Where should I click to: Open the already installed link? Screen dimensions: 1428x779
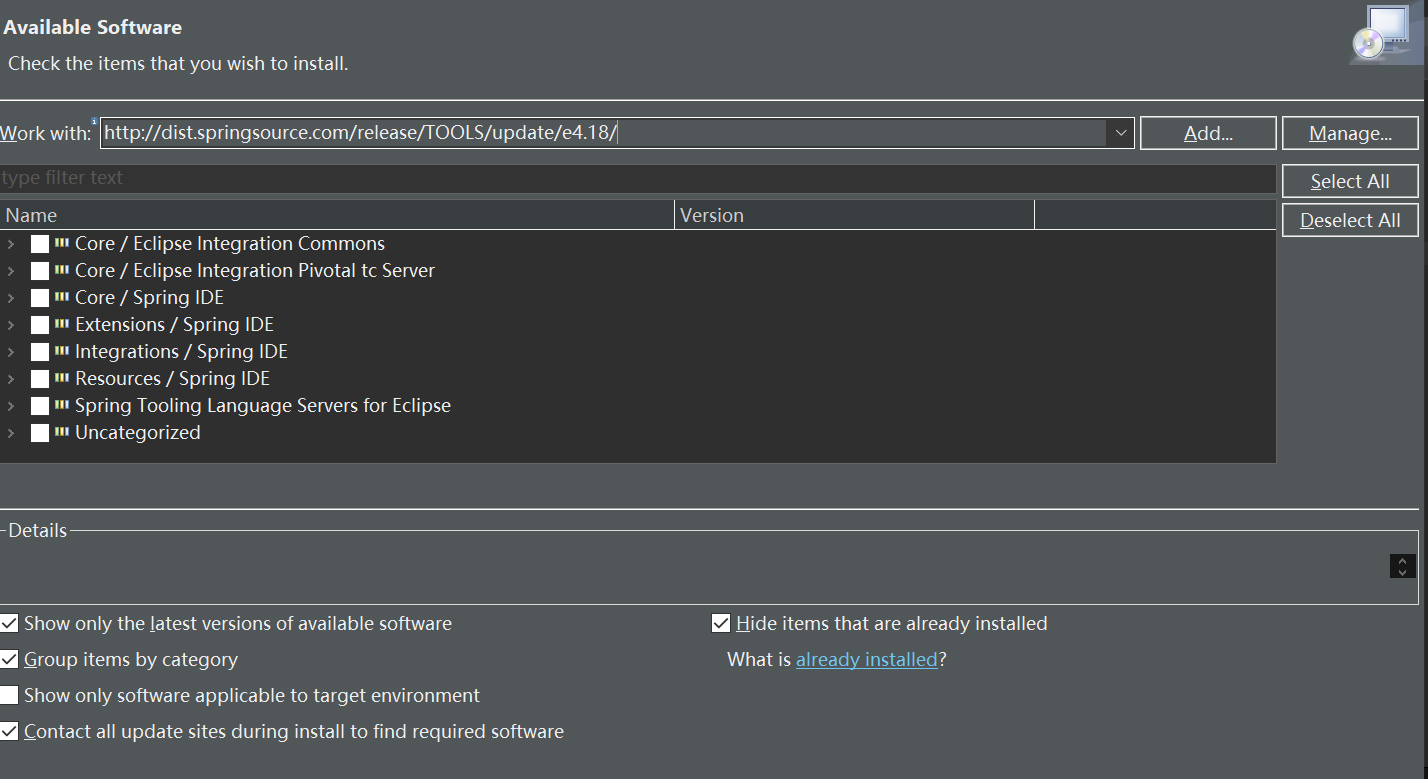(x=867, y=659)
